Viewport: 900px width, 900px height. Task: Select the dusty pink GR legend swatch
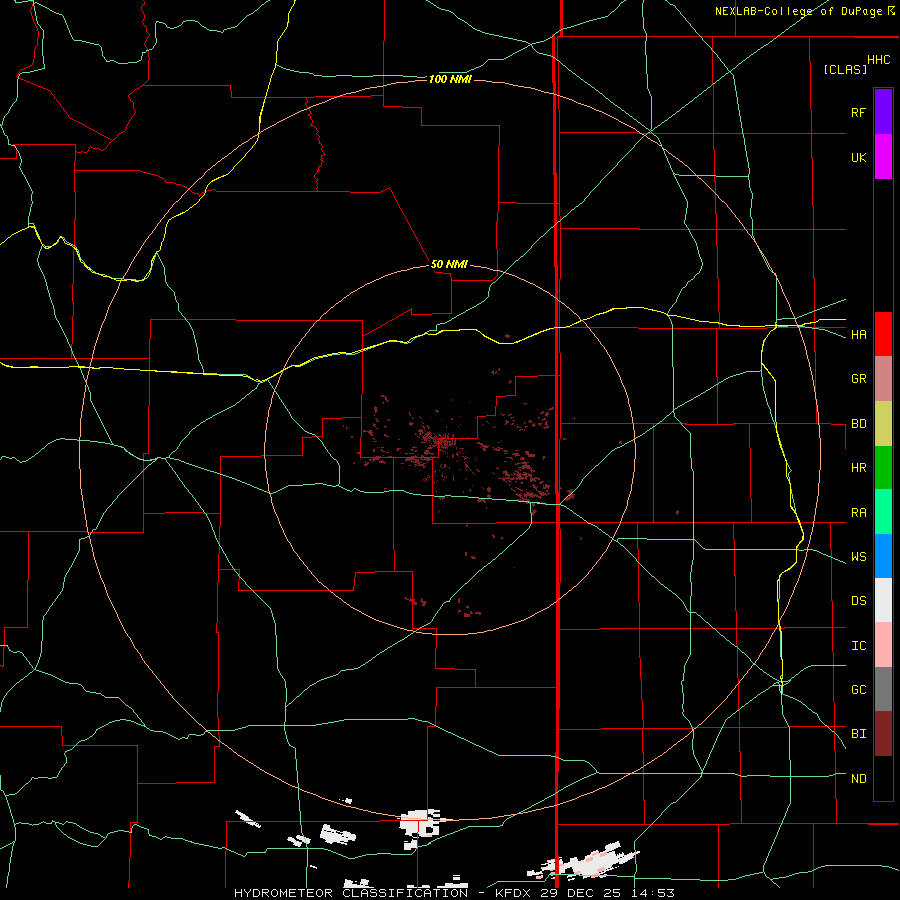(883, 379)
